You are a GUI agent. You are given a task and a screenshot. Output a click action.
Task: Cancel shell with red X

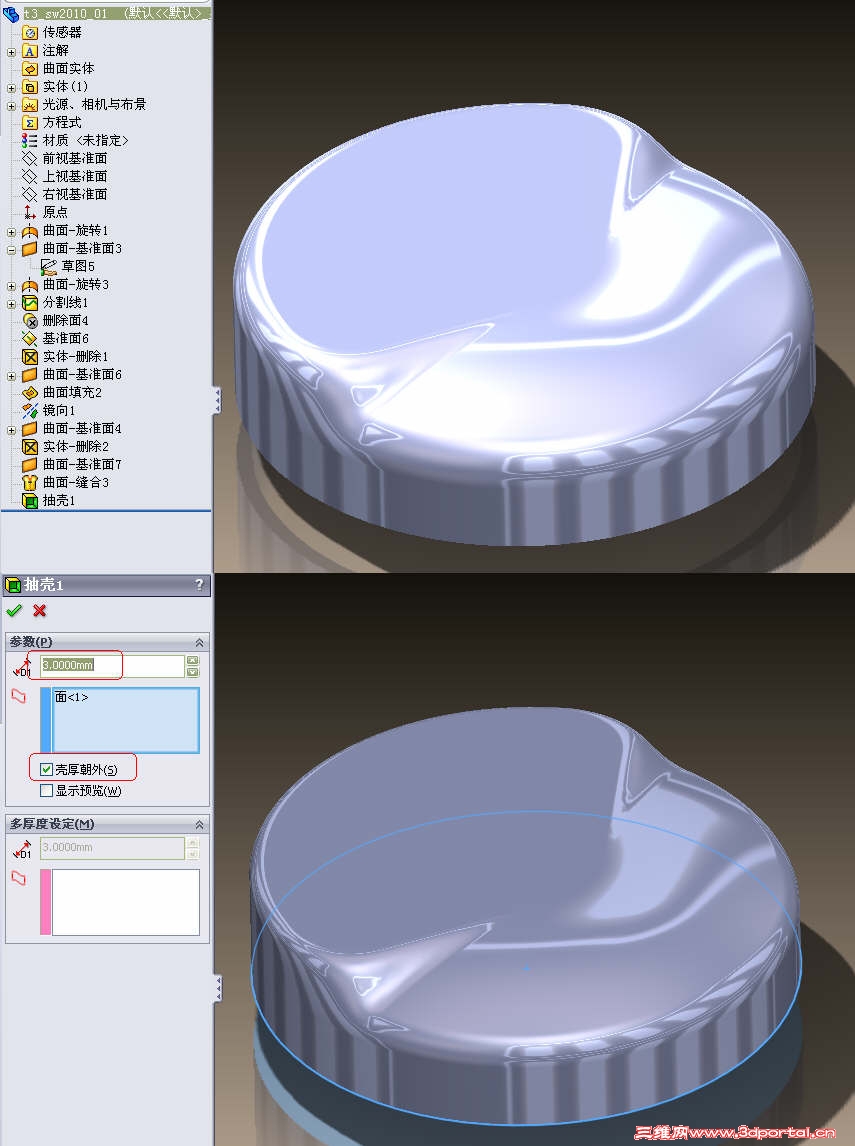[39, 610]
